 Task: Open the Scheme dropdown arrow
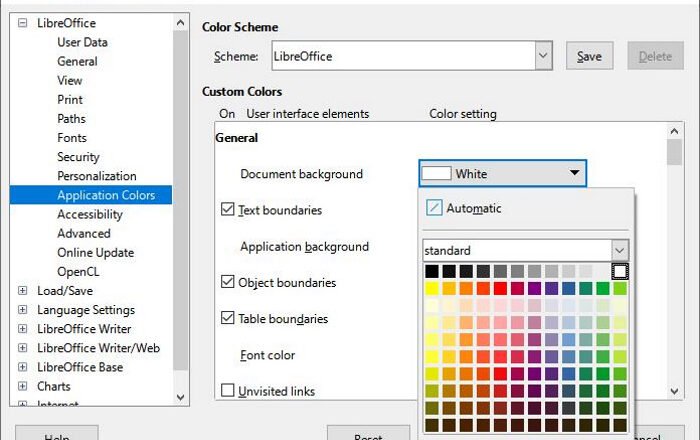point(543,56)
